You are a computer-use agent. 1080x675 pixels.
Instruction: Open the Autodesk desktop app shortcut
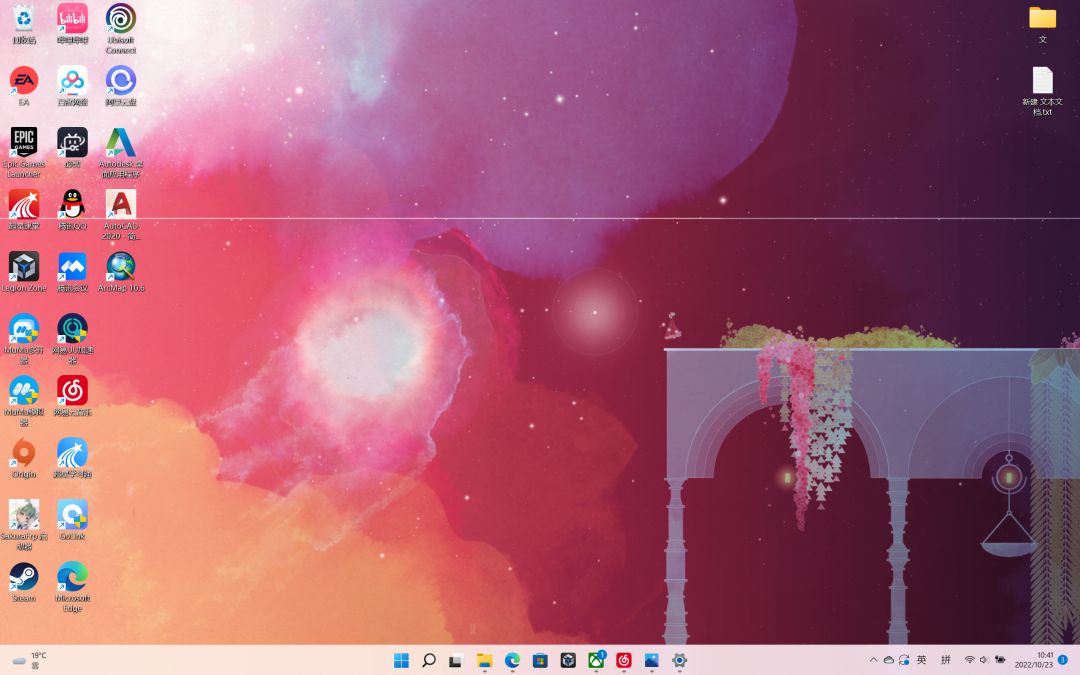point(121,152)
